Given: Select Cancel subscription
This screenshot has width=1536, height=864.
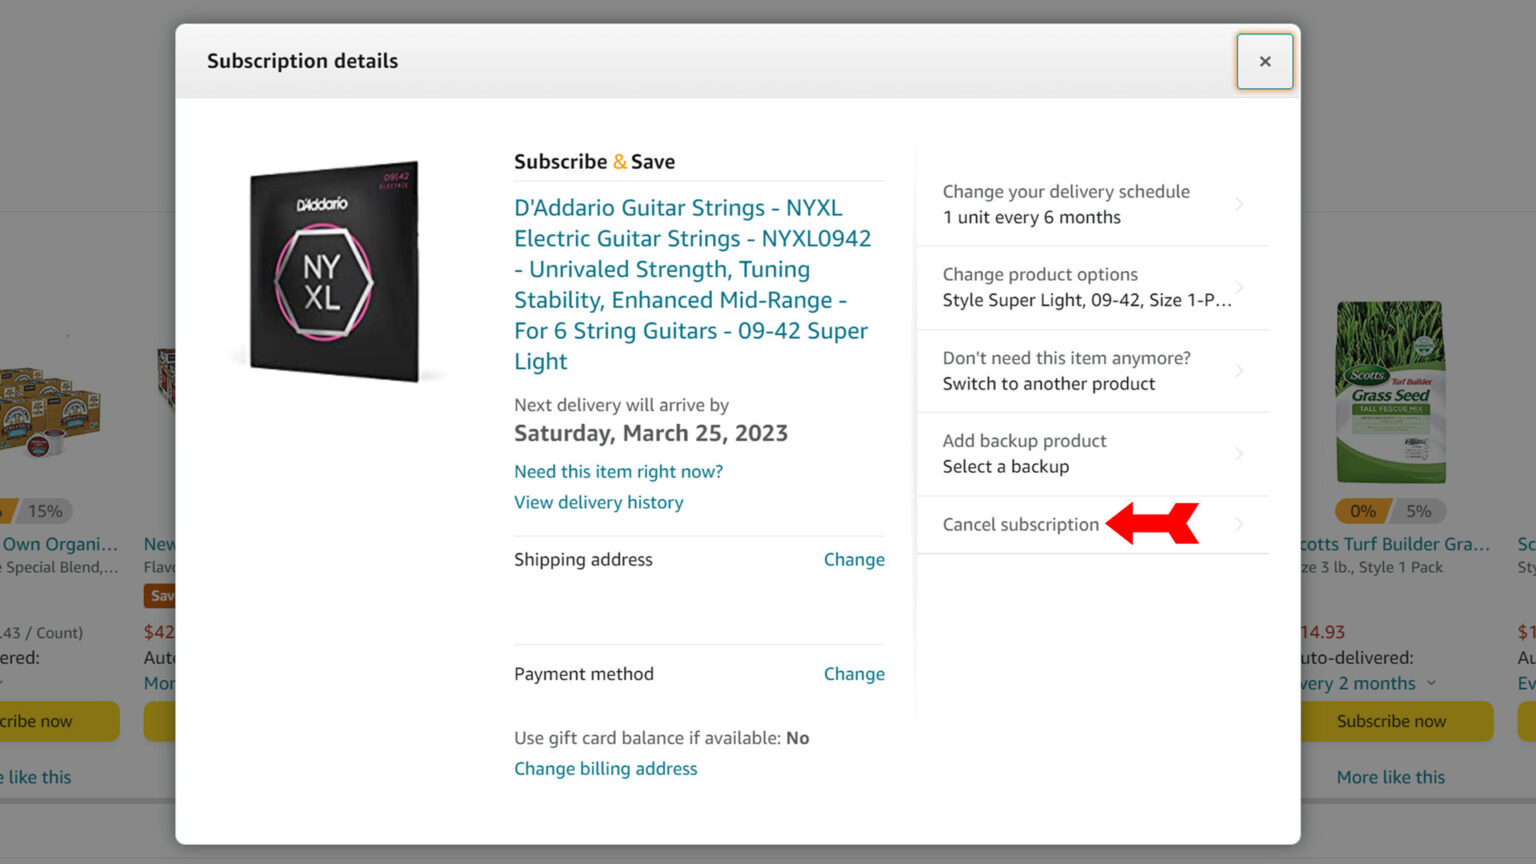Looking at the screenshot, I should [x=1019, y=524].
